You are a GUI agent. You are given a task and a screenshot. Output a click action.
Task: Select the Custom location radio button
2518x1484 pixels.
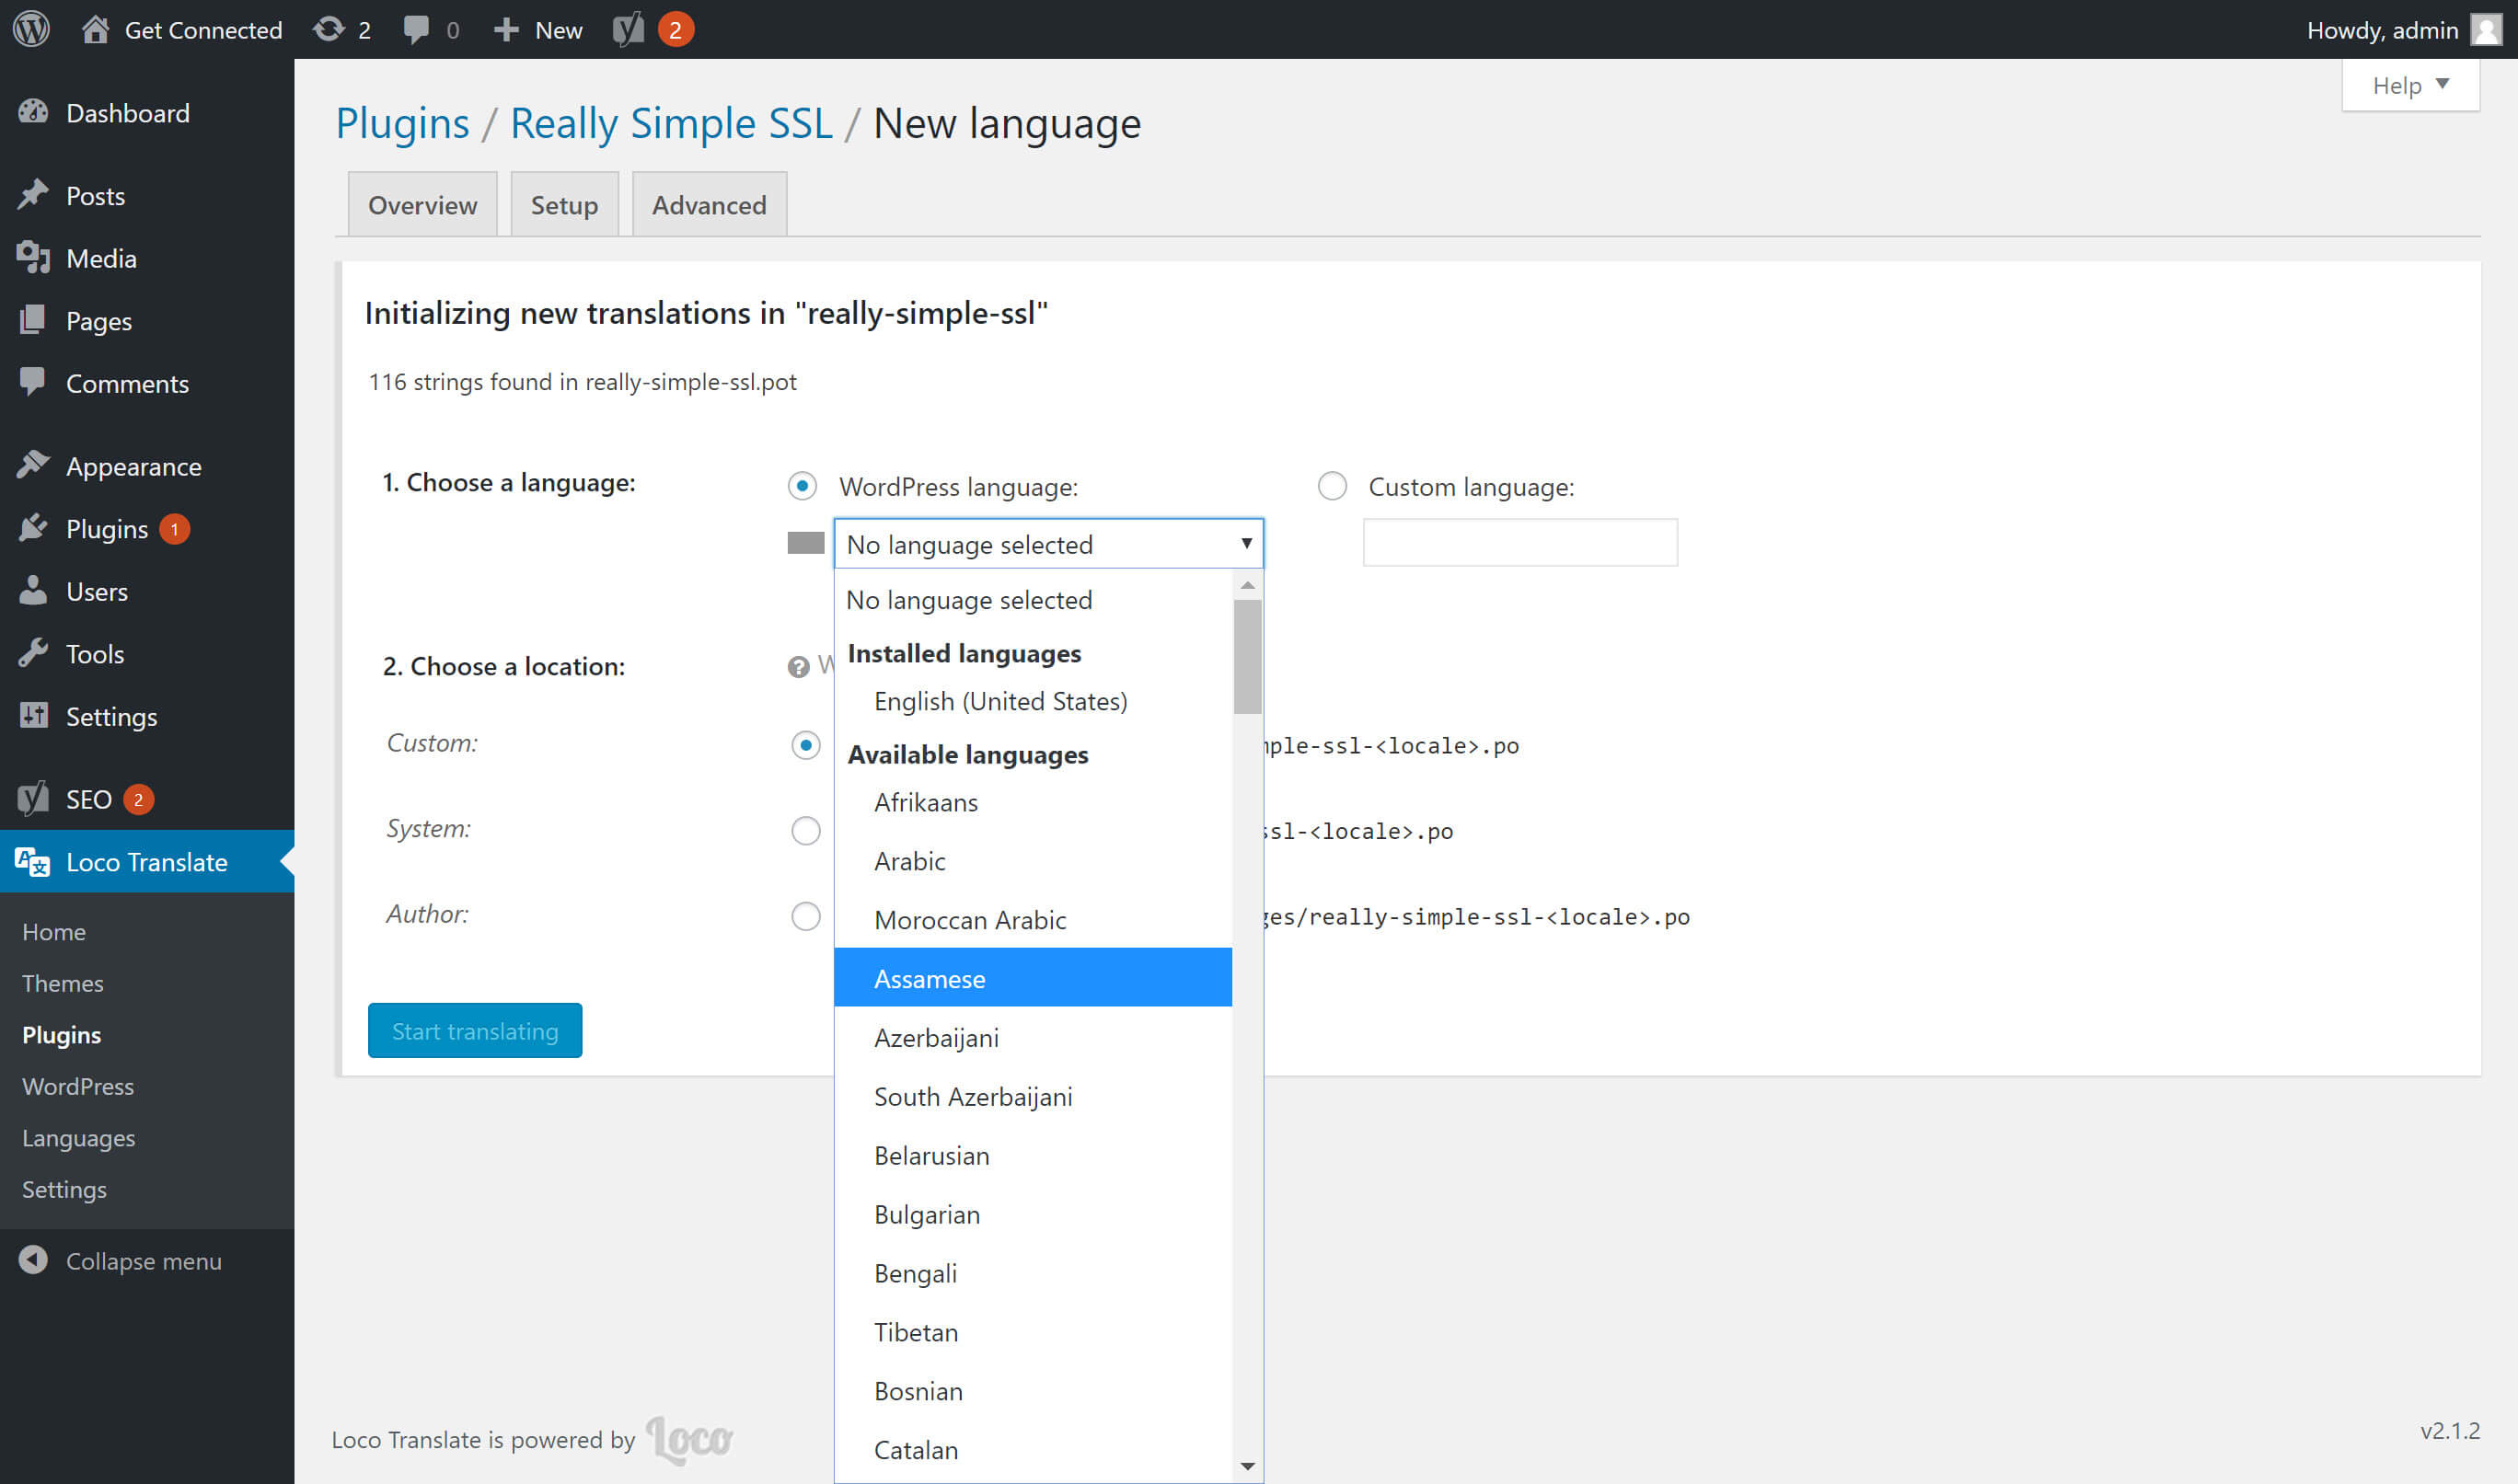point(805,745)
